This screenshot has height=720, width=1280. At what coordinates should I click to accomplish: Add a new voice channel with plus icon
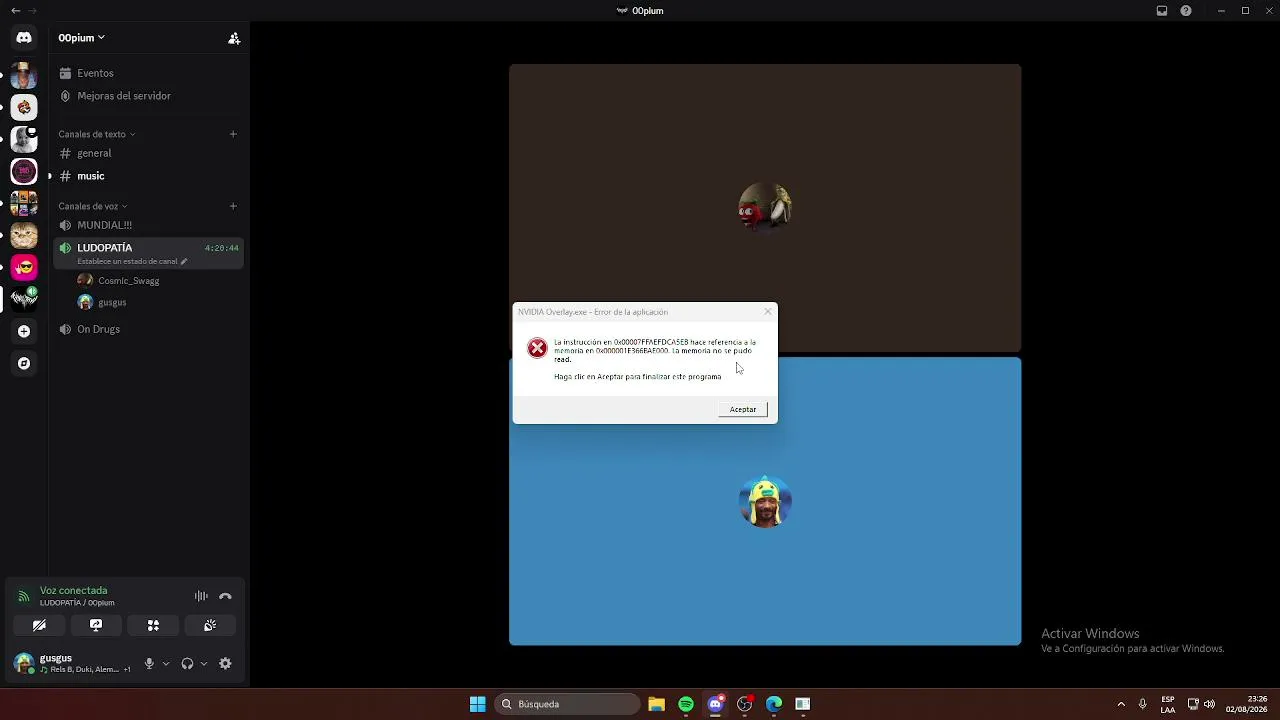[x=233, y=206]
